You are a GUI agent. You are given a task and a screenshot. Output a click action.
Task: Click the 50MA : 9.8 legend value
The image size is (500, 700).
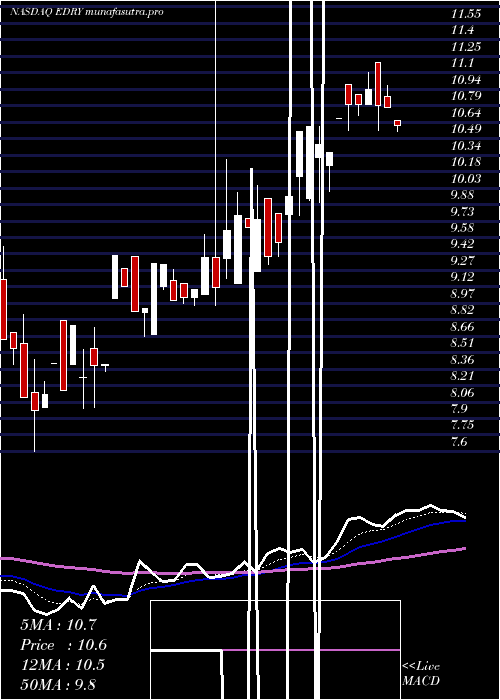[58, 684]
